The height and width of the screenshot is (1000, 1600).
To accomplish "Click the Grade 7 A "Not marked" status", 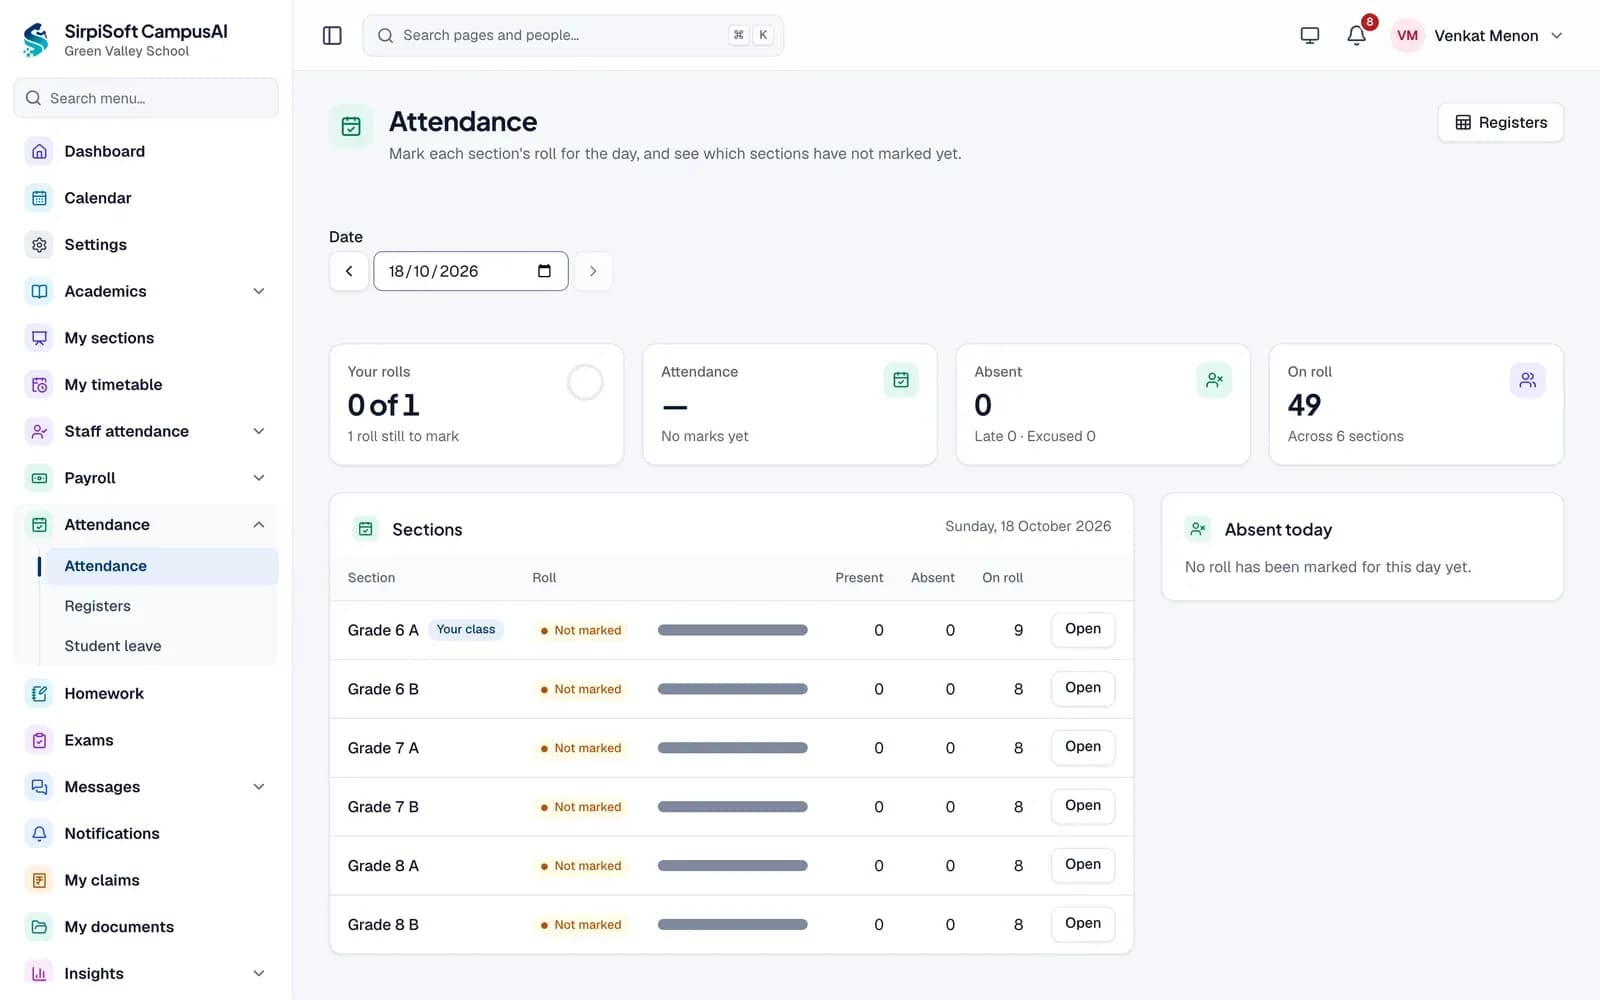I will [x=581, y=748].
